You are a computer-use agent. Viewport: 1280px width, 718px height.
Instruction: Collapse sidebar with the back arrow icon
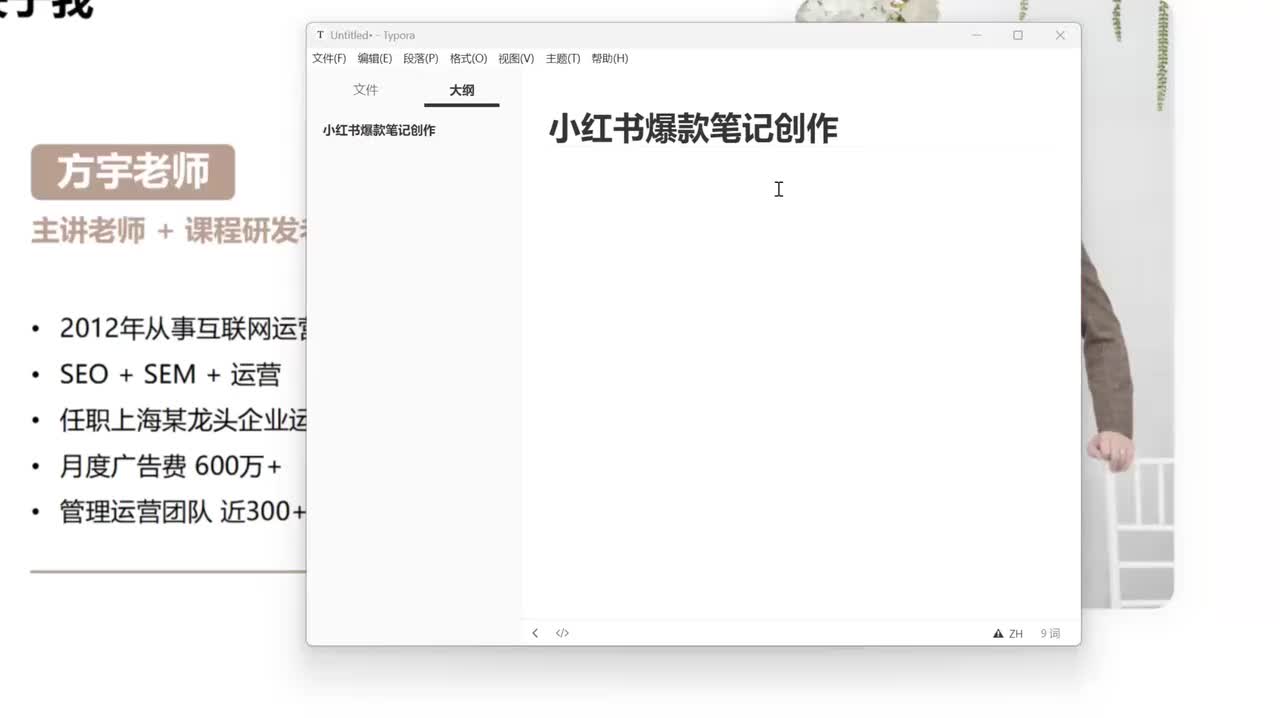coord(535,633)
